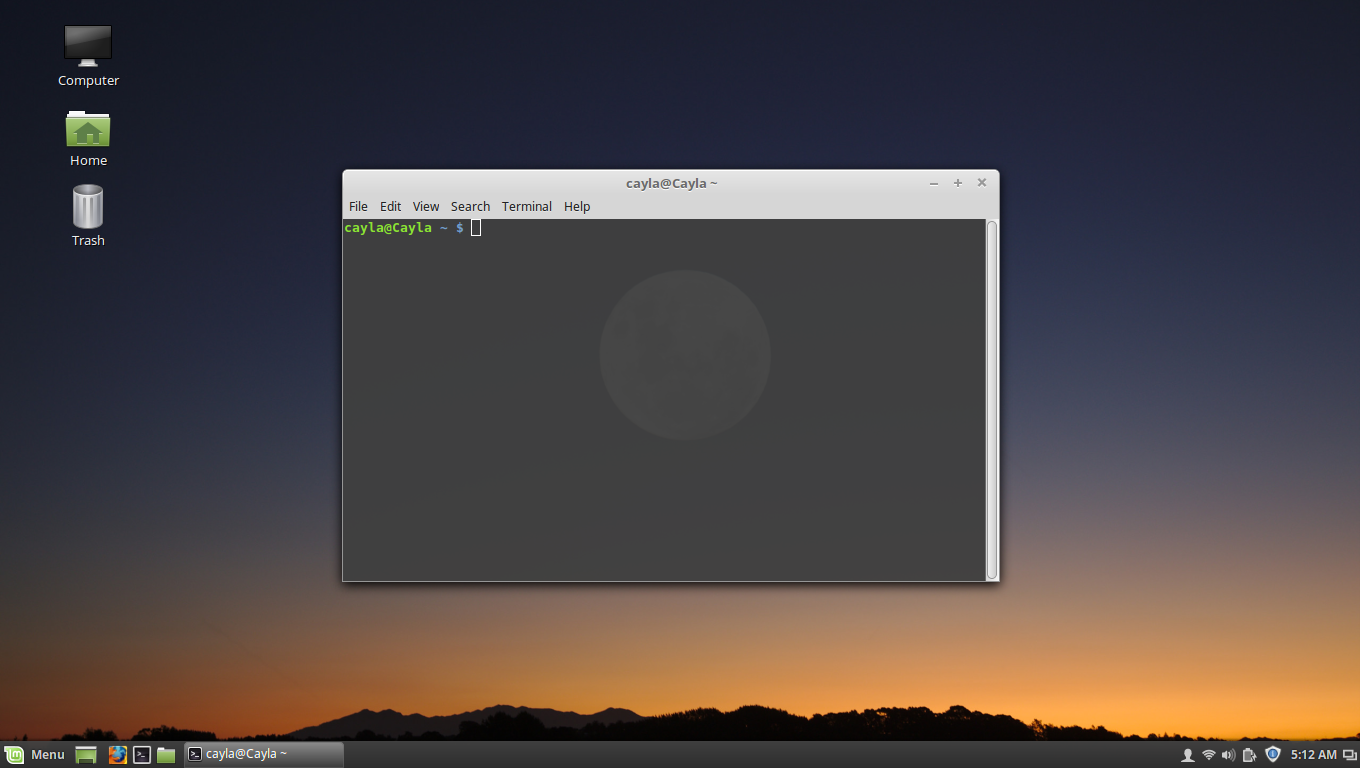
Task: Open Firefox from the taskbar
Action: point(117,753)
